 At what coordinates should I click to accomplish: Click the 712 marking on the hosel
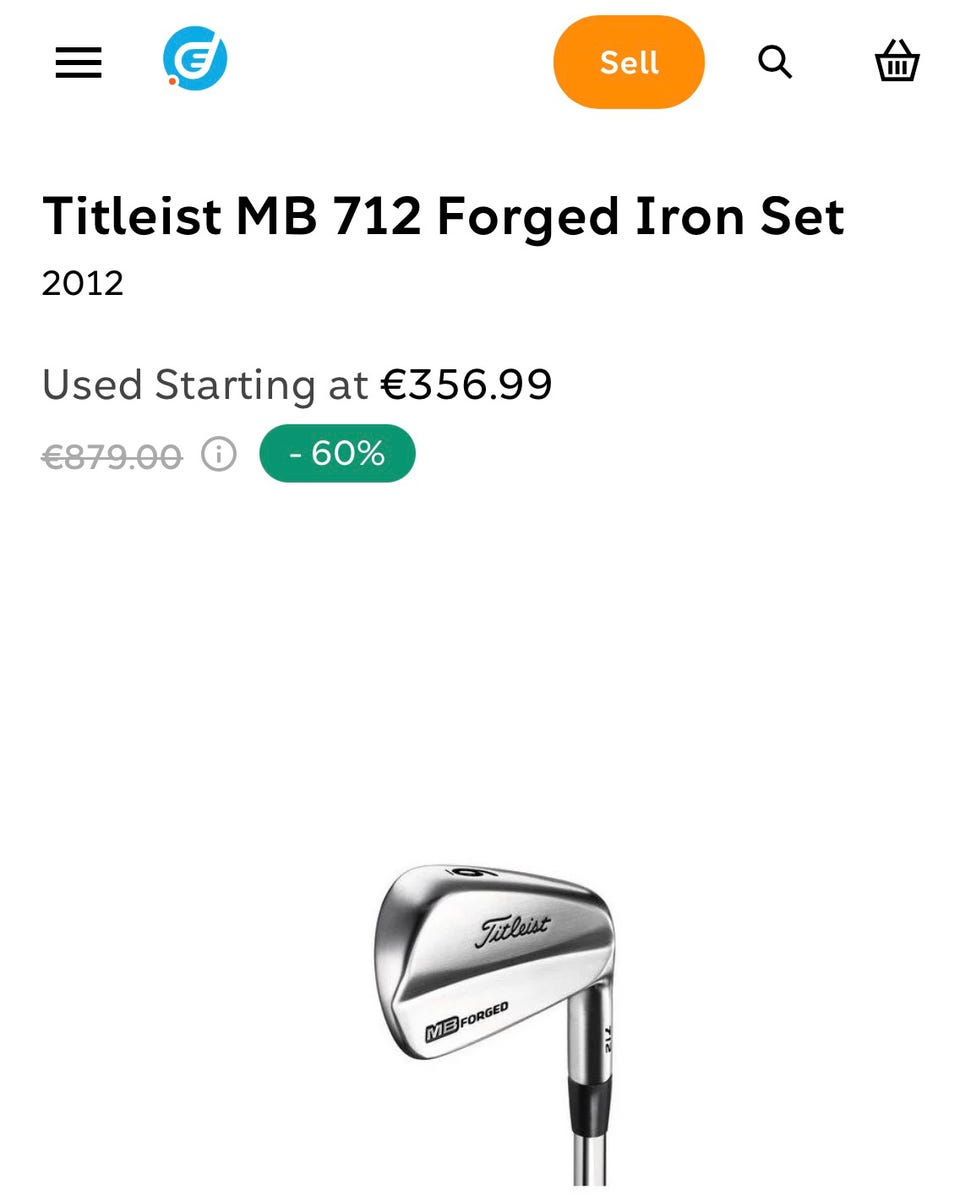click(x=606, y=1040)
